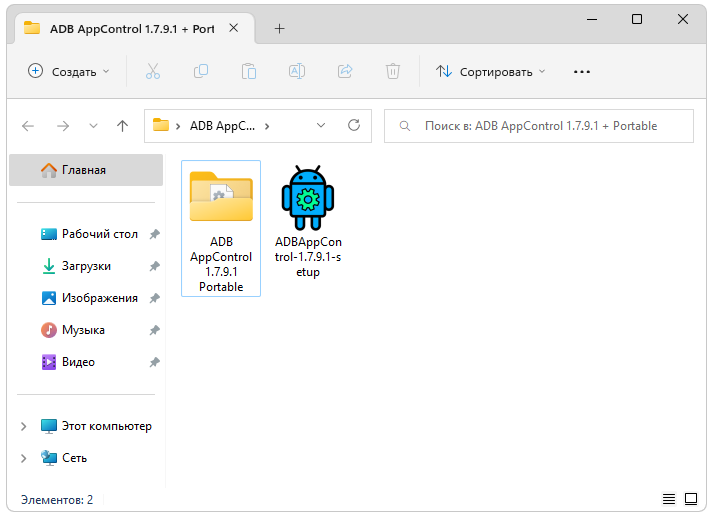Maximize the Explorer window
The height and width of the screenshot is (516, 709).
pos(637,19)
